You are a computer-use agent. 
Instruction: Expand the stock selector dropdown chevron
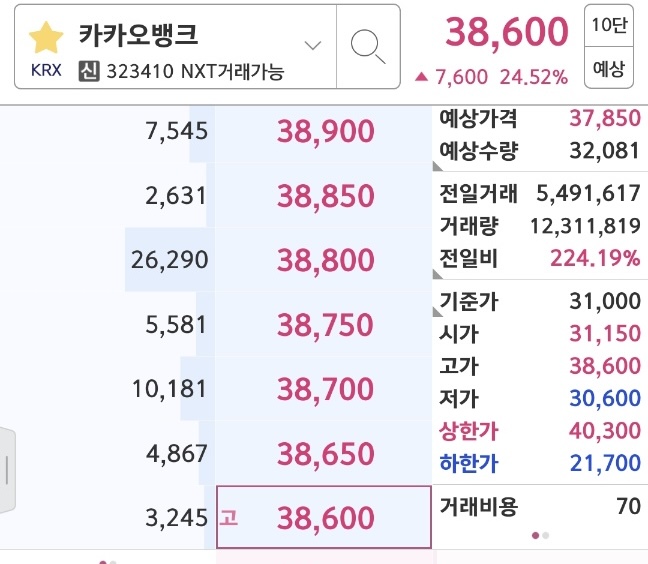coord(313,46)
